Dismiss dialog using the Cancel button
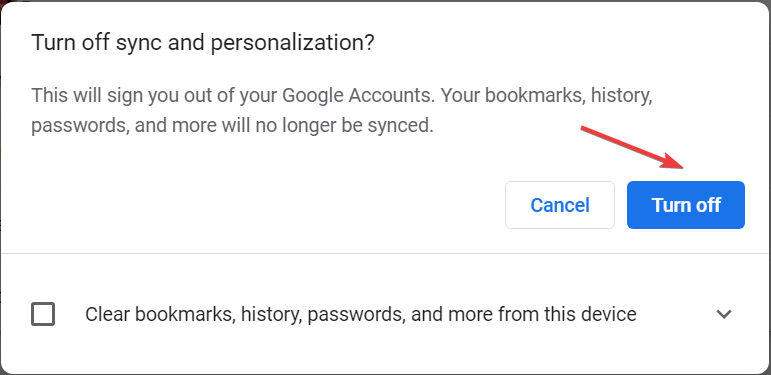Screen dimensions: 771x375 tap(560, 205)
